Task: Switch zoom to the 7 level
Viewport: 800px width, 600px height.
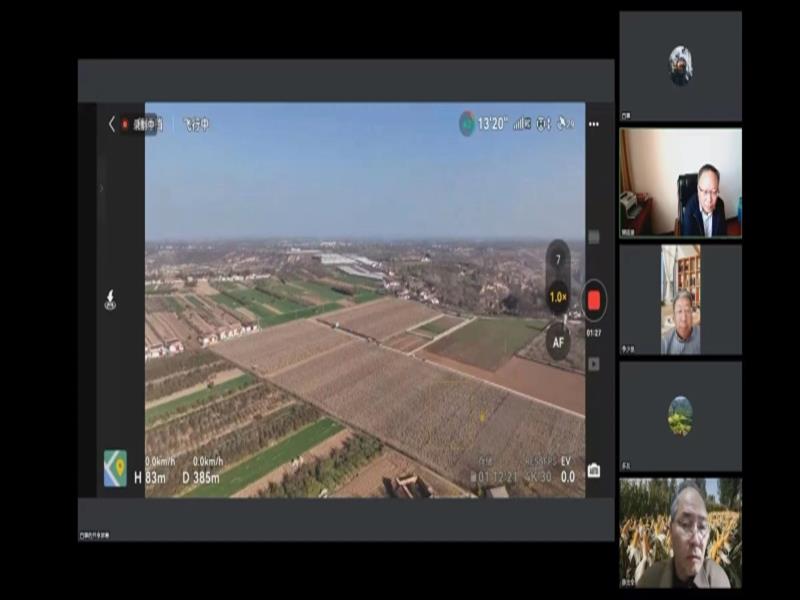Action: pos(558,260)
